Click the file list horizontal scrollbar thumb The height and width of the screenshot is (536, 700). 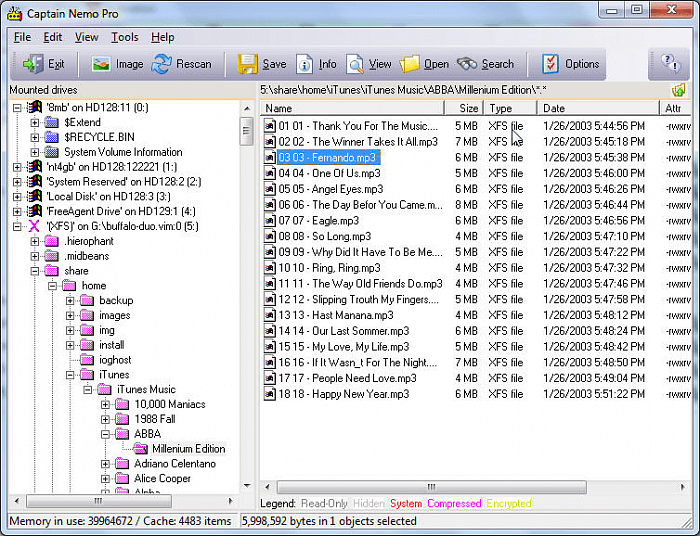(431, 487)
